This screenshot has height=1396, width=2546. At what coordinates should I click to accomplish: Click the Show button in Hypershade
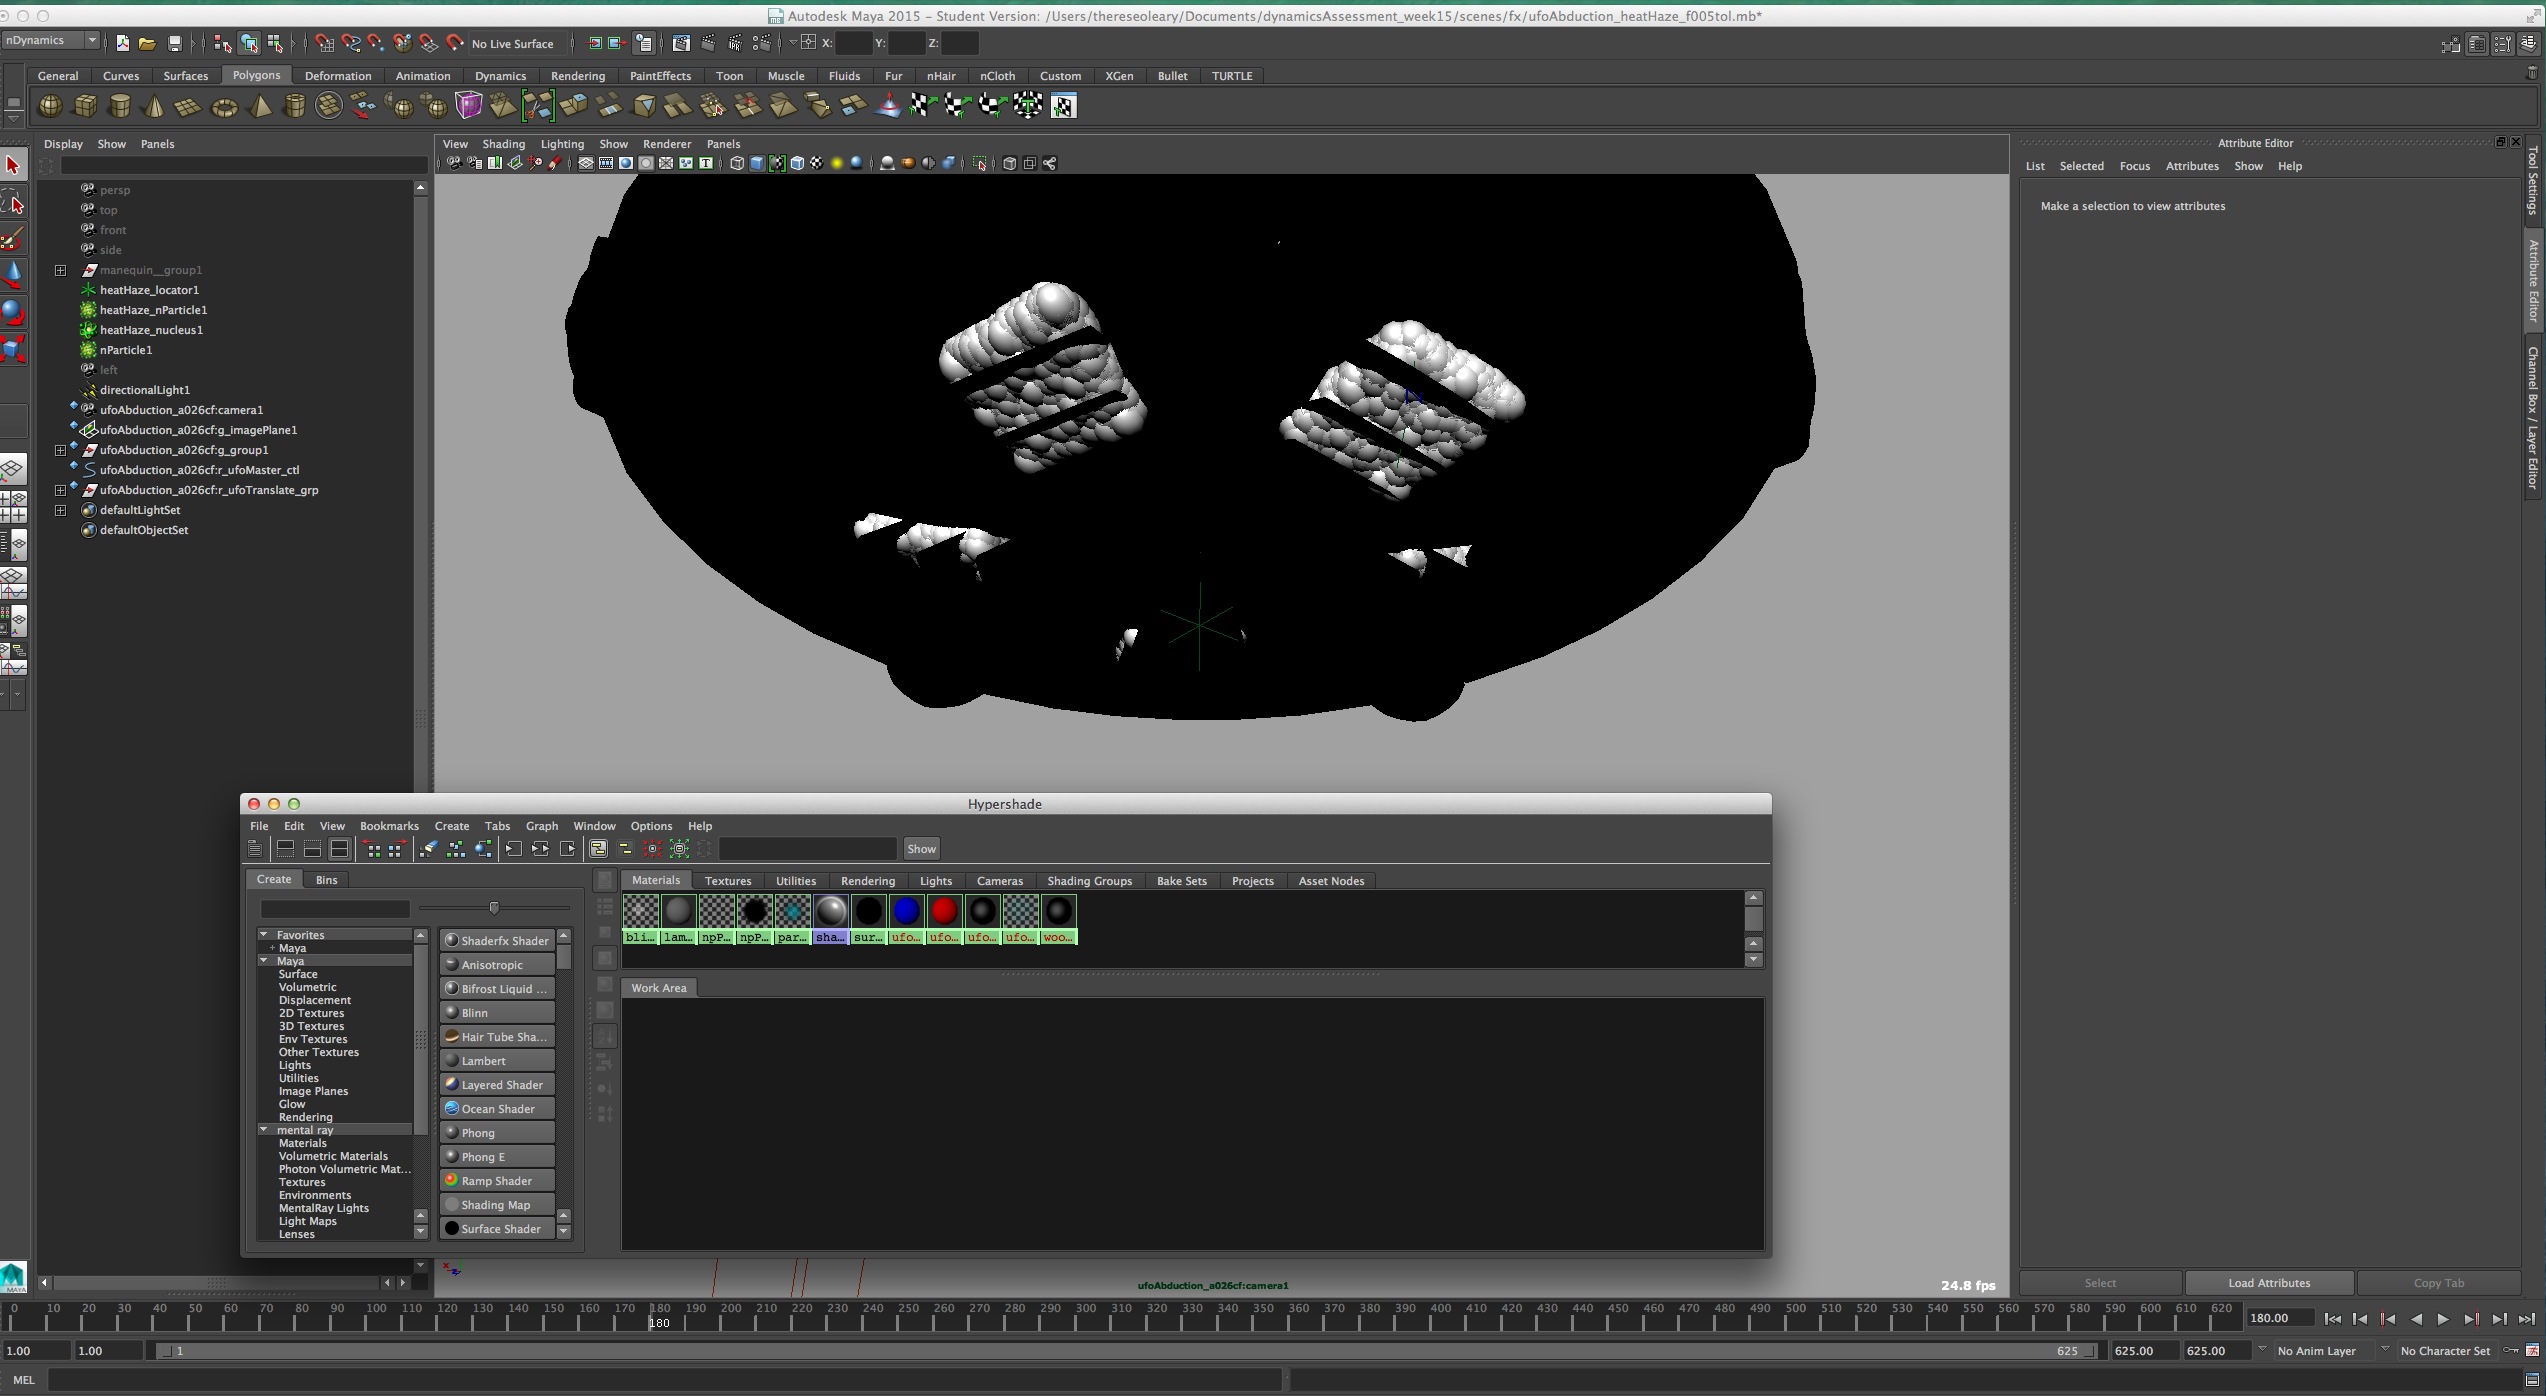920,849
